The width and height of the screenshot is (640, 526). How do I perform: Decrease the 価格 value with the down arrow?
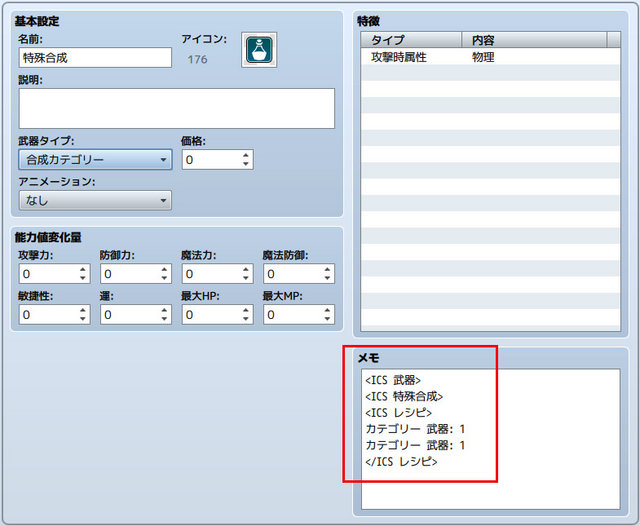point(246,164)
